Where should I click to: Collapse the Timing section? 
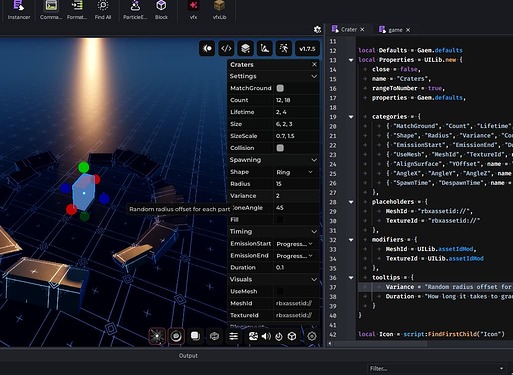(314, 232)
